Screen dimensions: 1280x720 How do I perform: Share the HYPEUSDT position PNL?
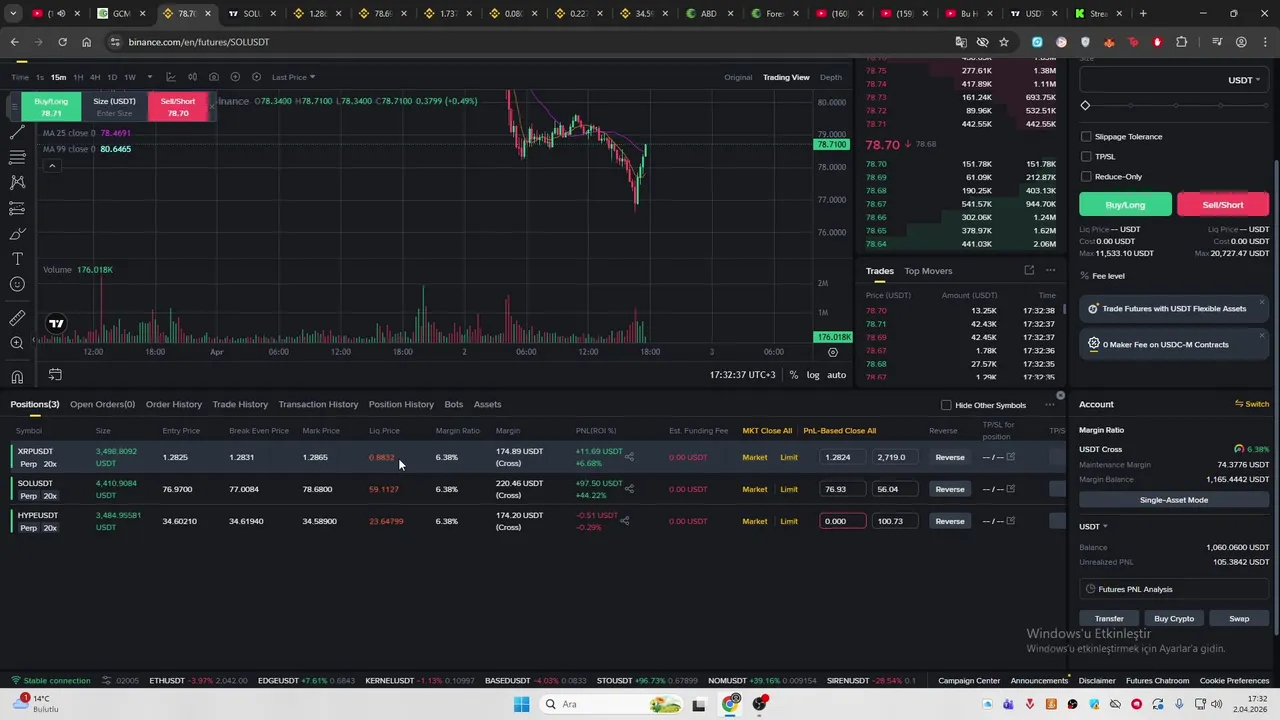[624, 521]
